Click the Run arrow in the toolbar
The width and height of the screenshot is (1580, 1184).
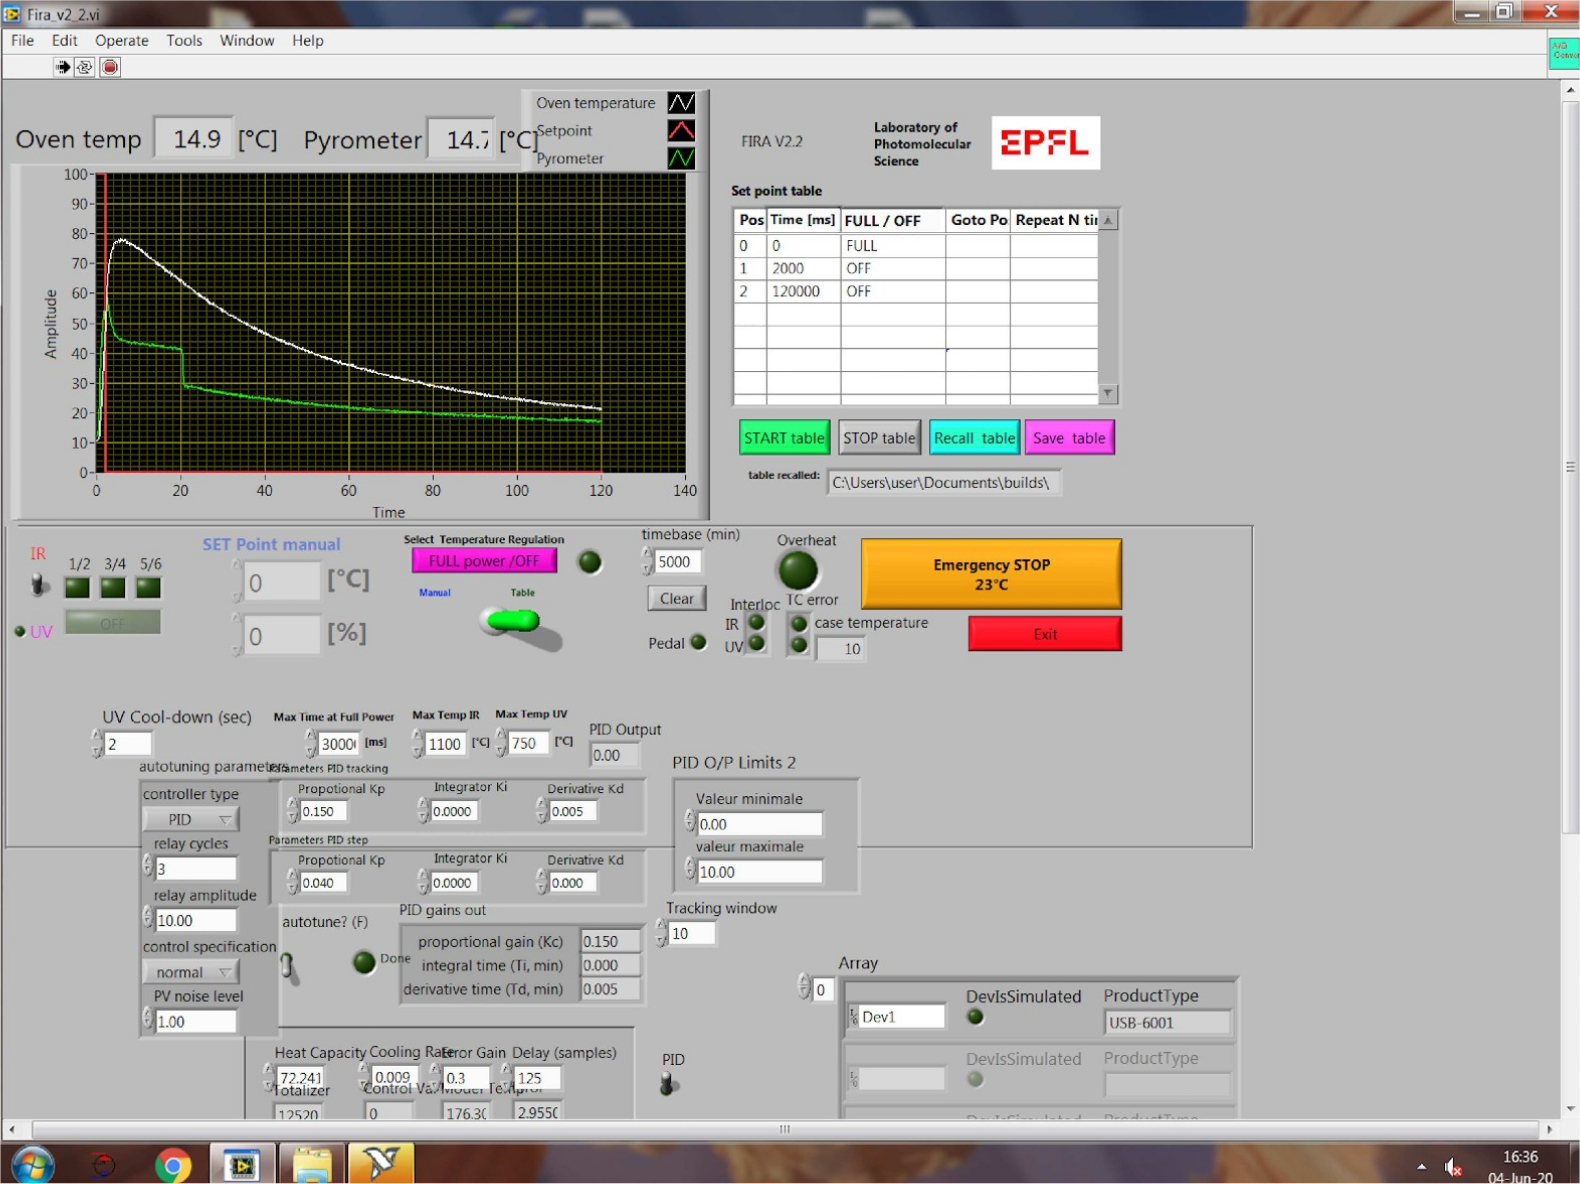click(63, 67)
